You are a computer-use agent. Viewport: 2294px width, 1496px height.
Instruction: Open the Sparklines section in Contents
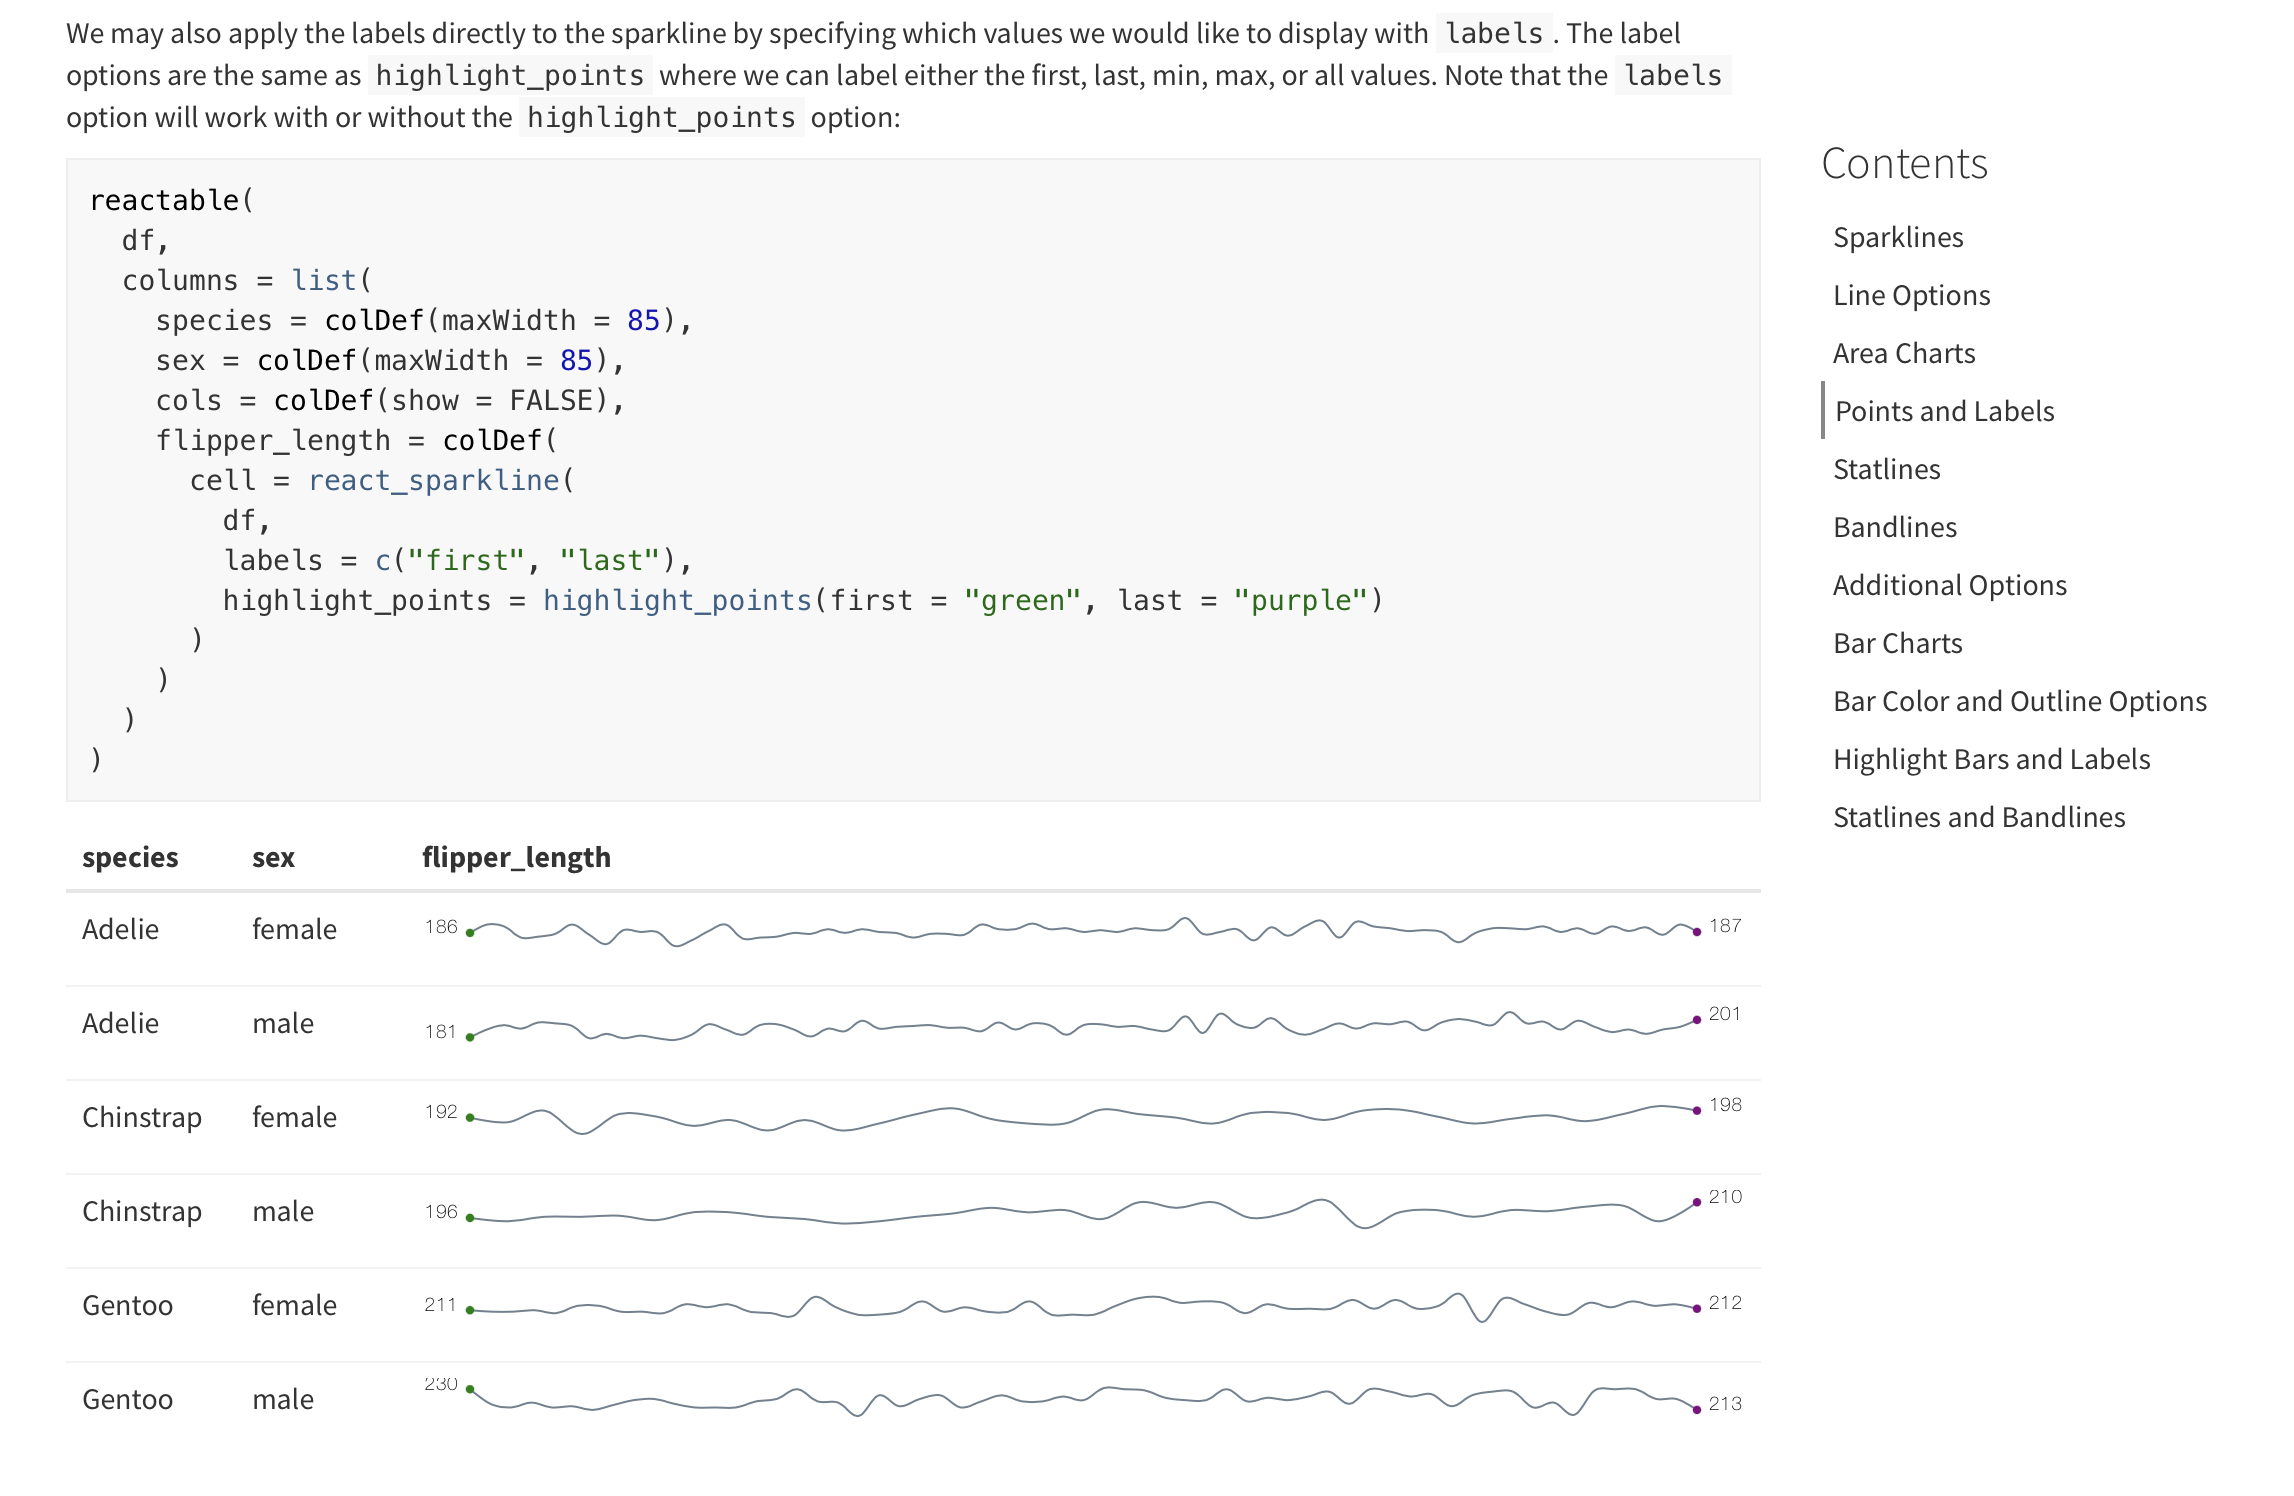1897,237
